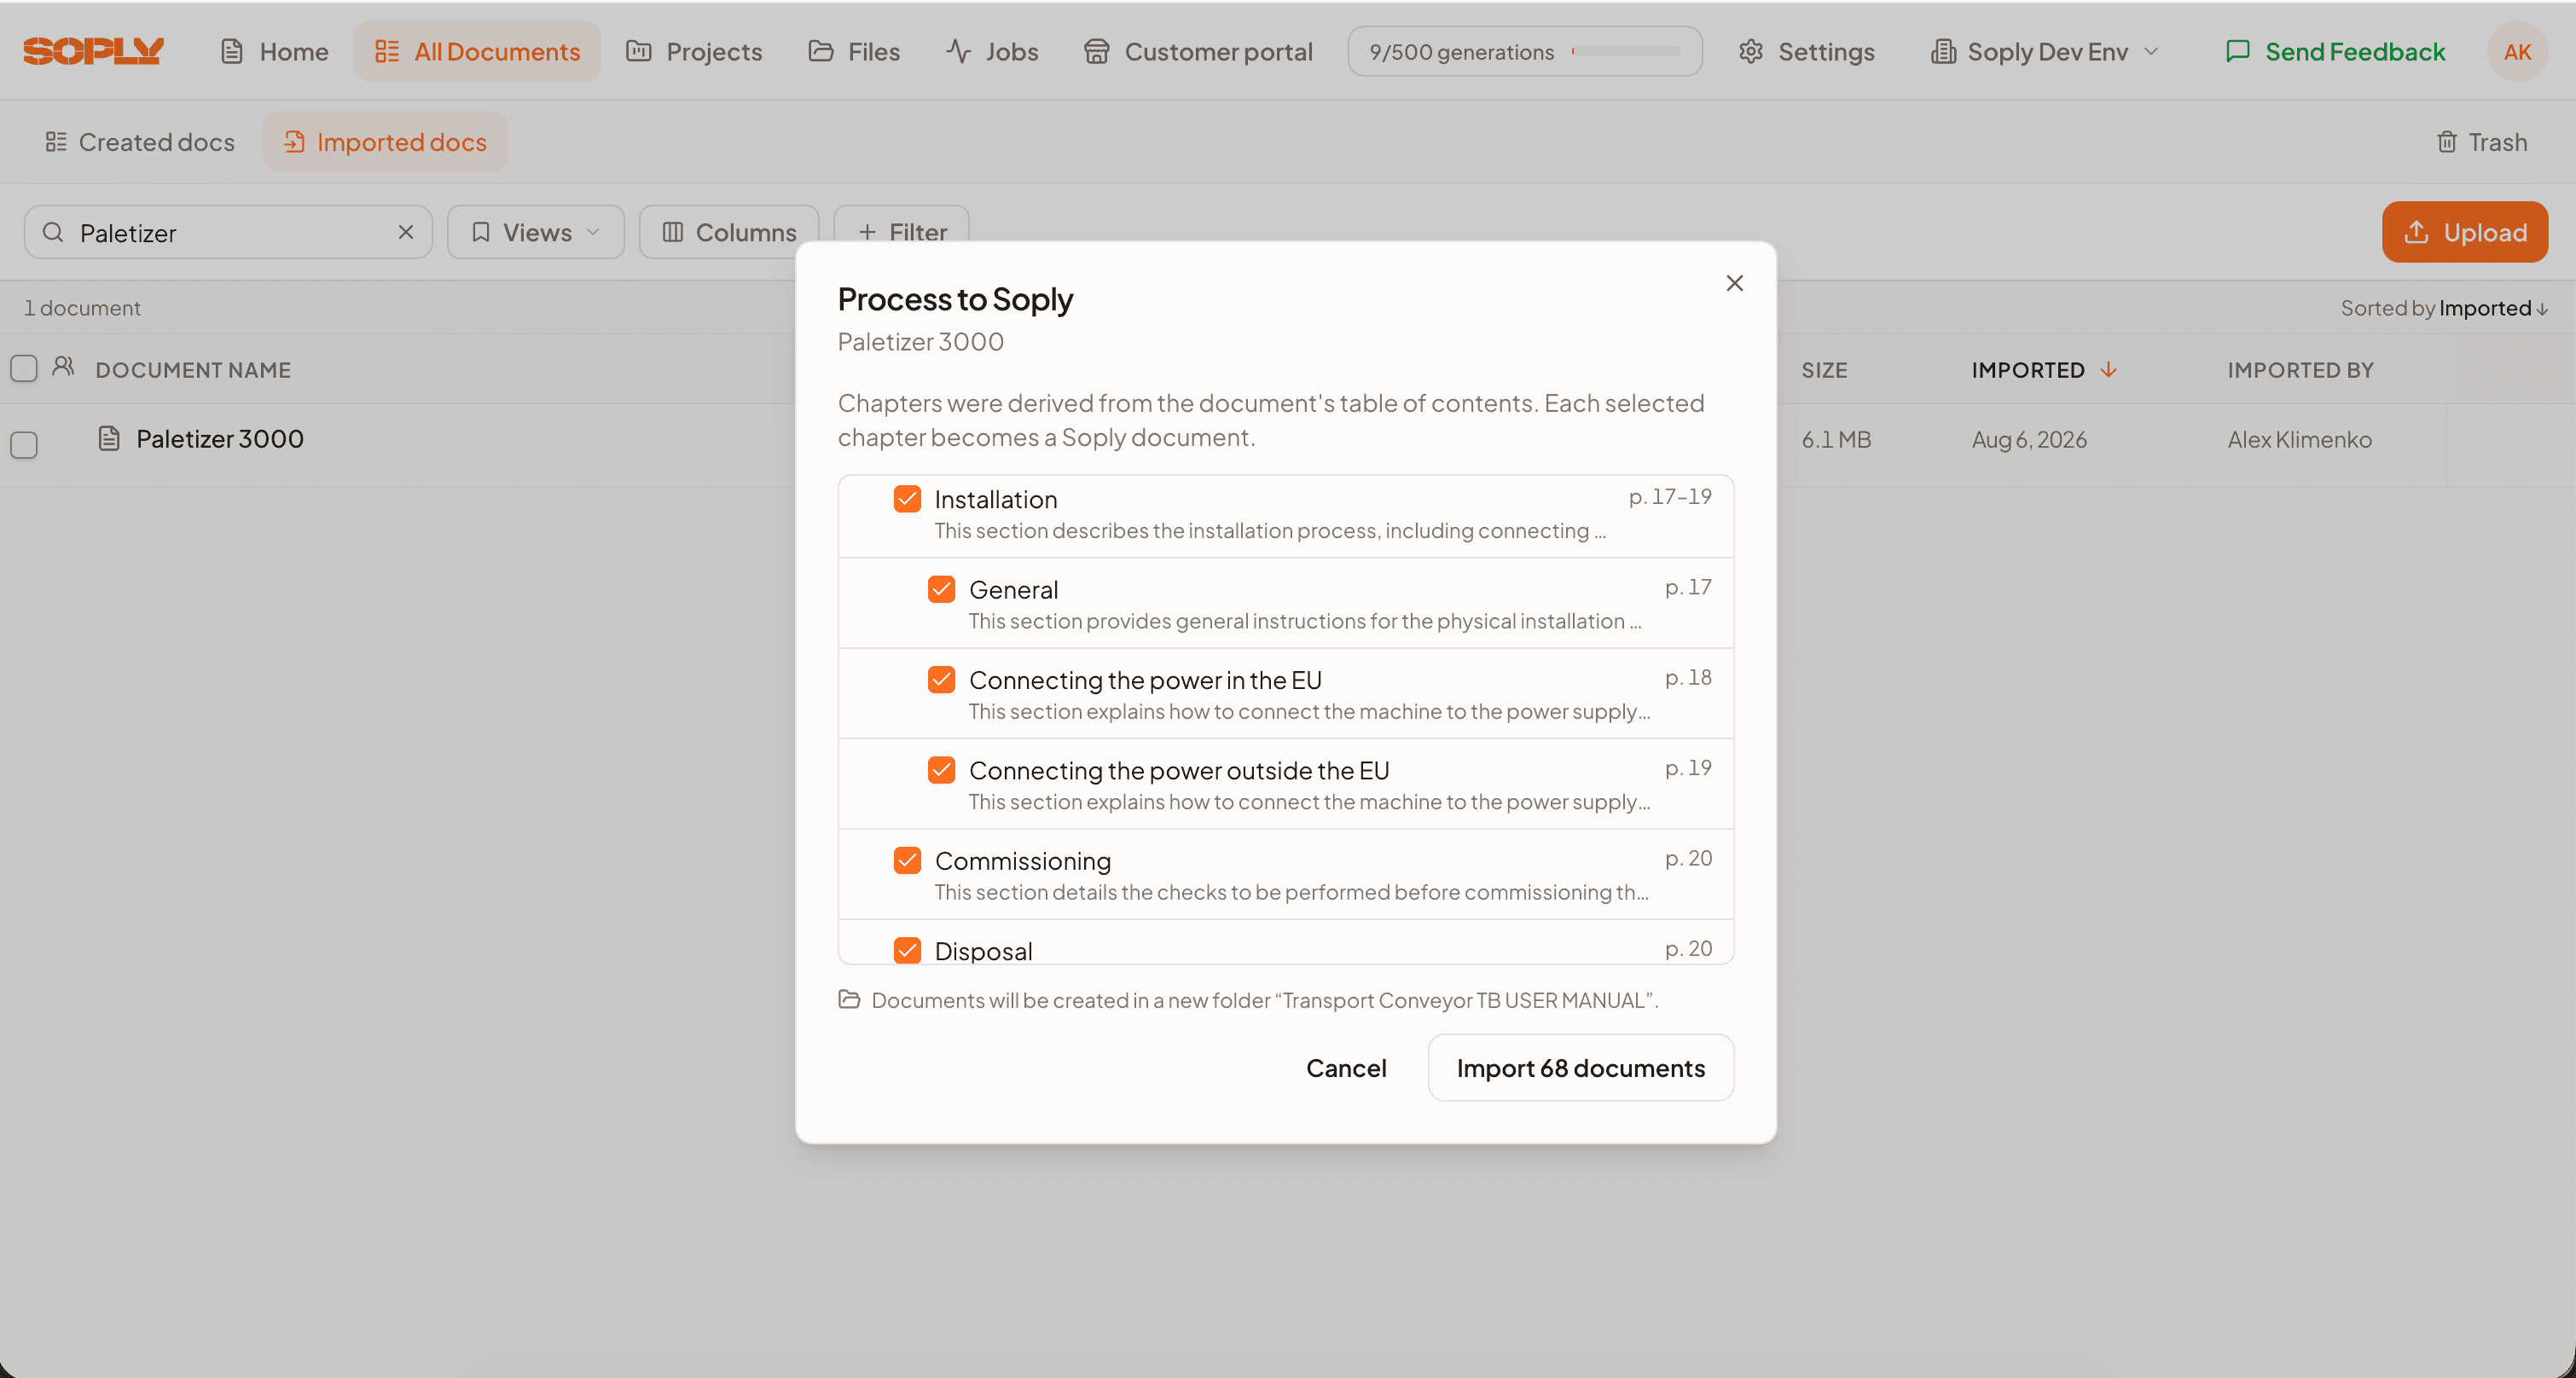Screen dimensions: 2576x1378
Task: Open the Columns selector
Action: coord(728,232)
